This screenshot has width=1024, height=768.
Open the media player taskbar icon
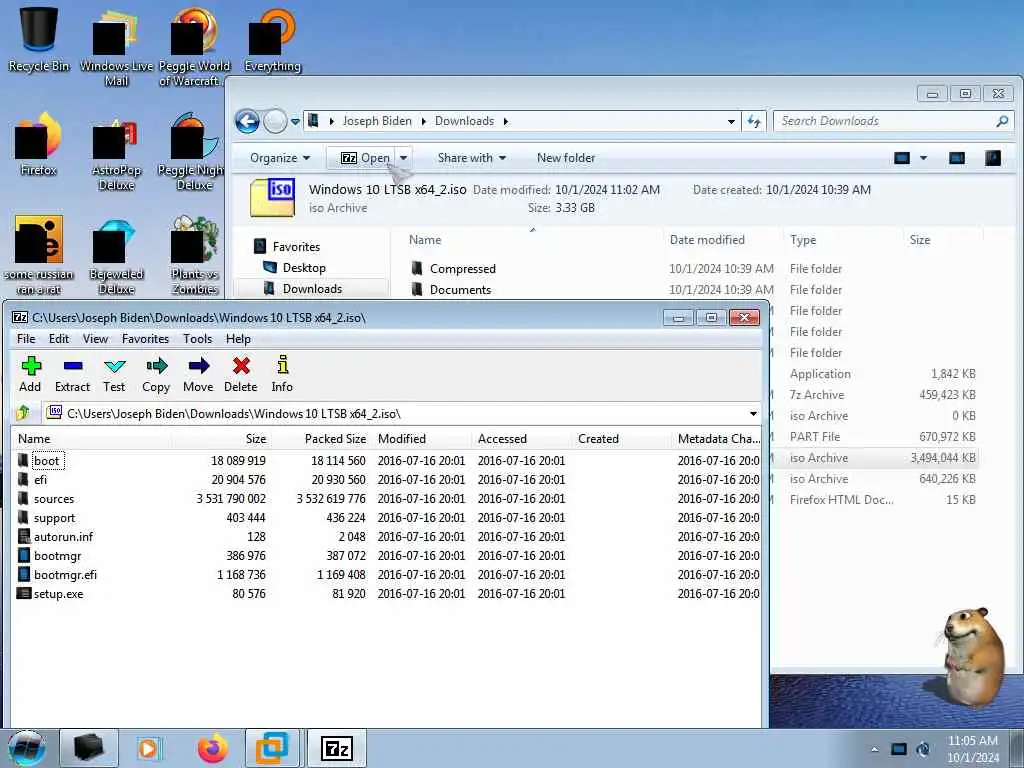click(149, 748)
